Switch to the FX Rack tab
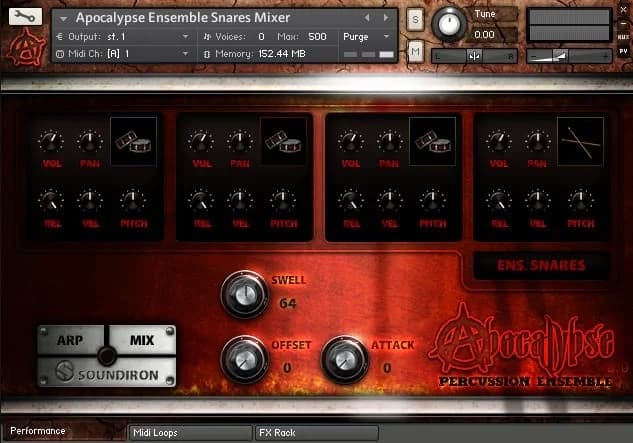 point(315,432)
